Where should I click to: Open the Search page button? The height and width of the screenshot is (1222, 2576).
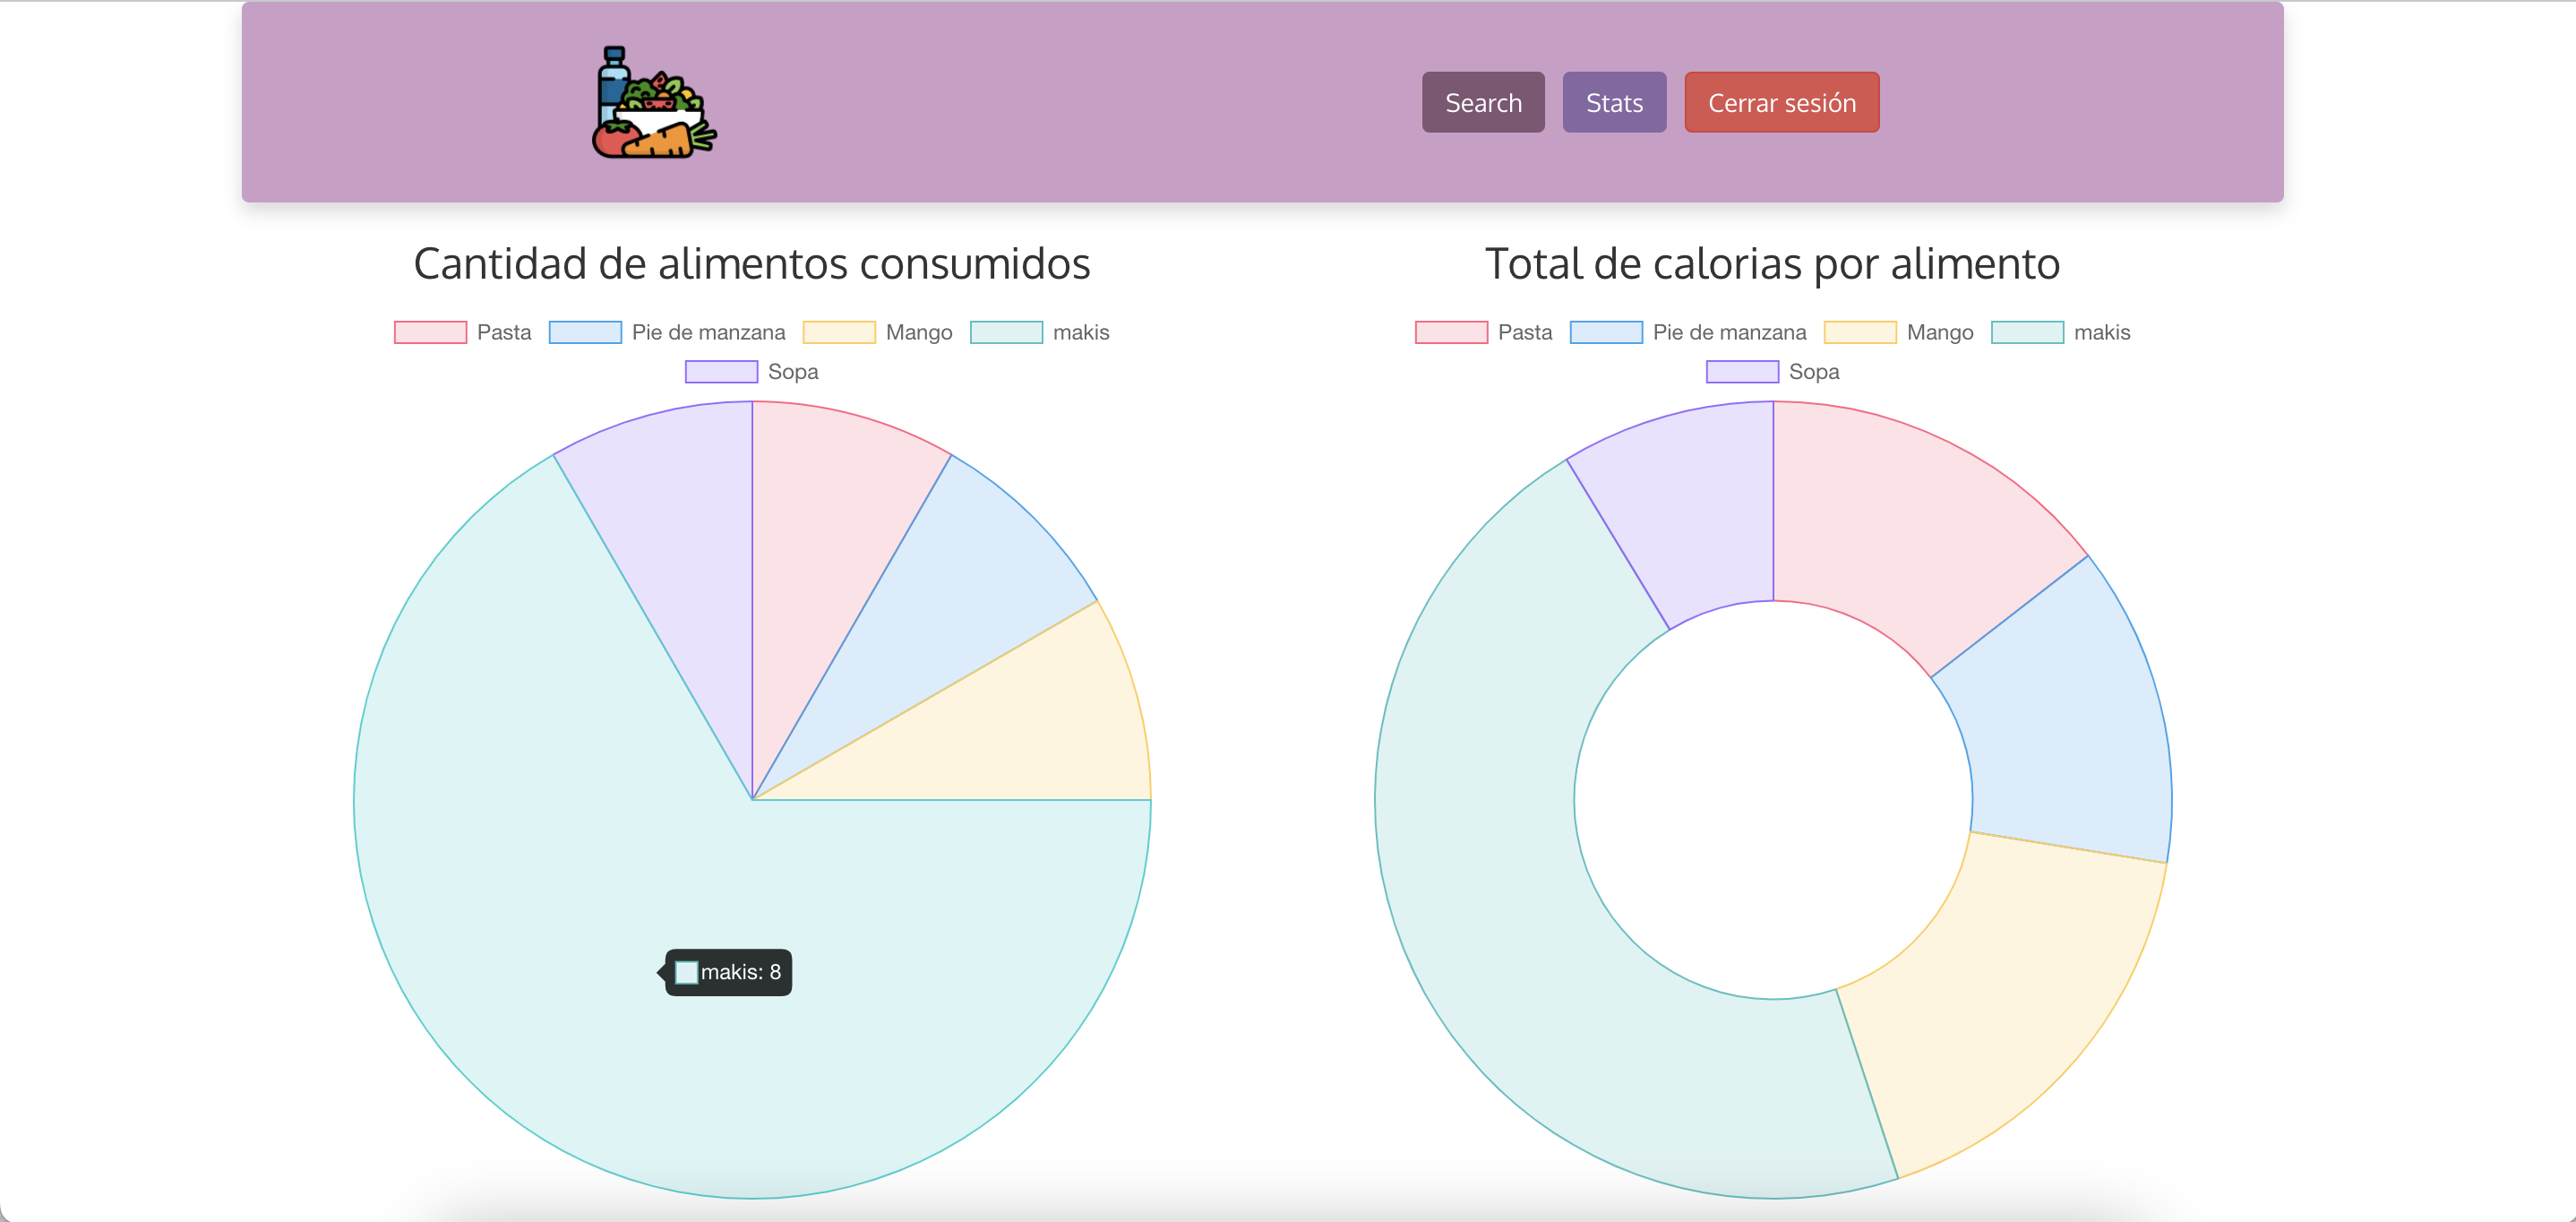coord(1483,102)
